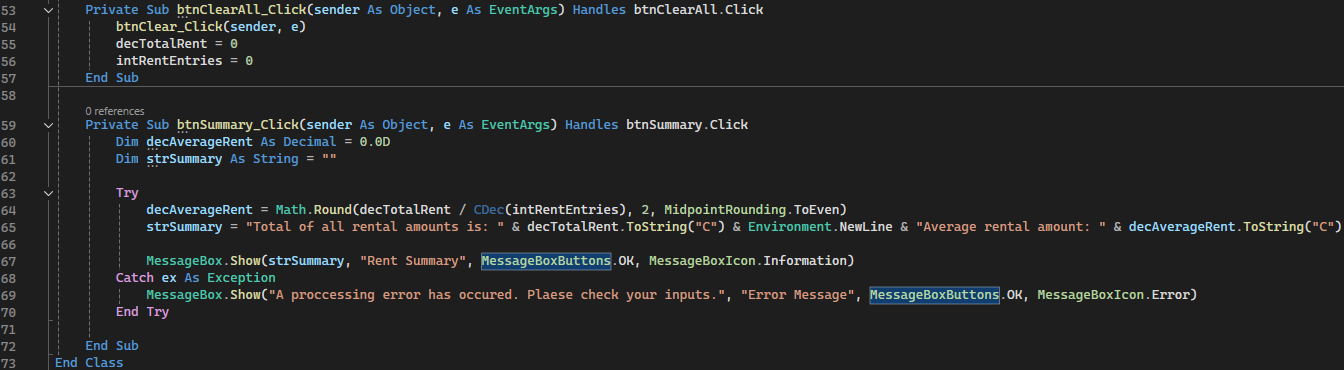The height and width of the screenshot is (370, 1344).
Task: Click the "Rent Summary" string literal
Action: [x=414, y=261]
